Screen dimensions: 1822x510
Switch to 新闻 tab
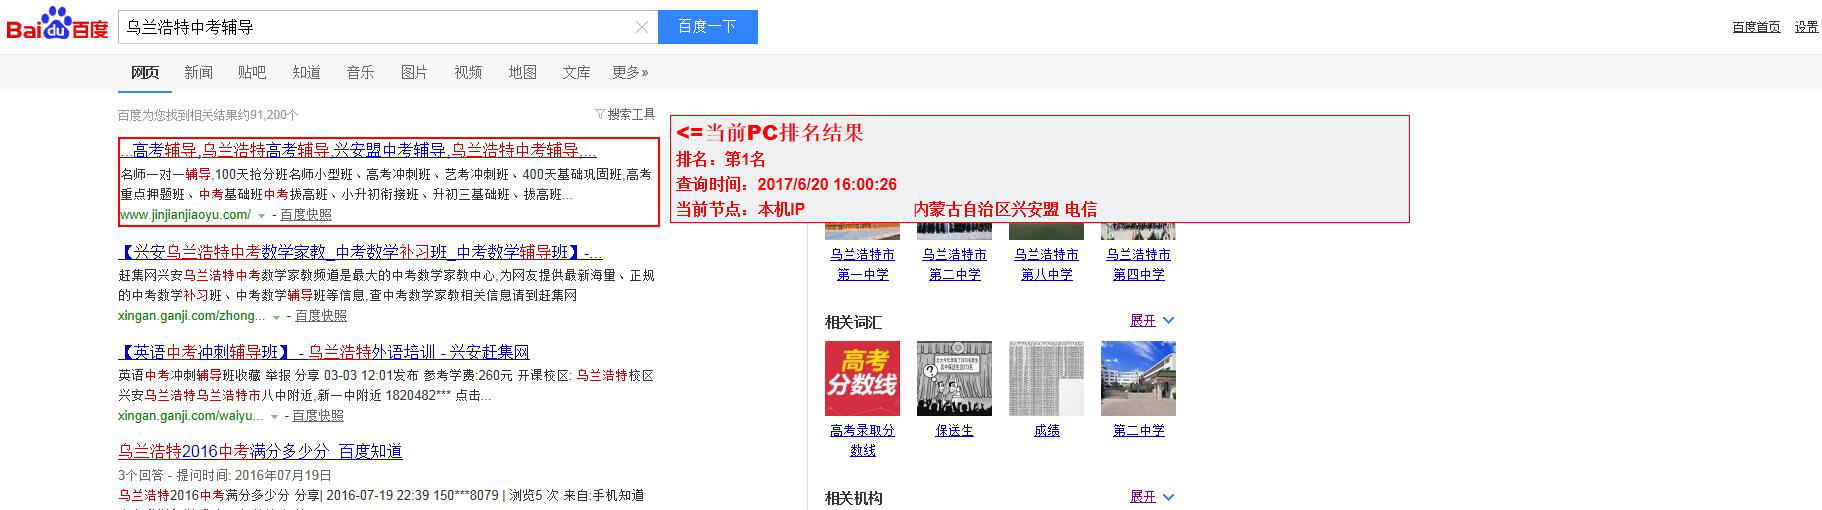(198, 72)
